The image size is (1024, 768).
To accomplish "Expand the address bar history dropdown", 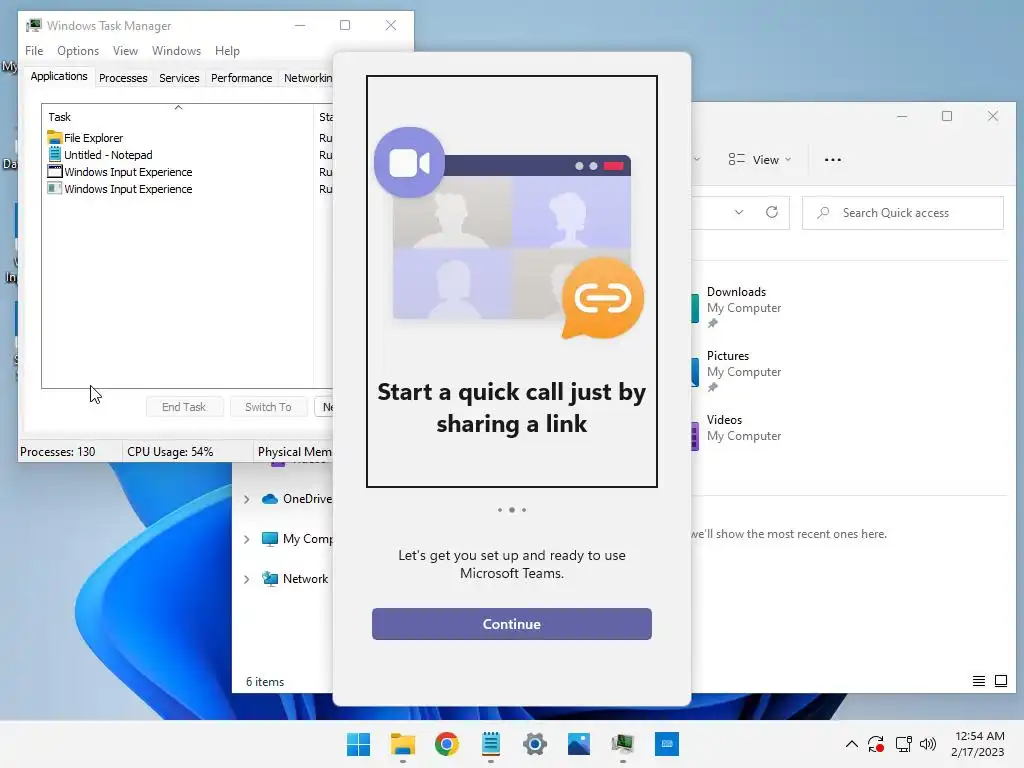I will (739, 213).
